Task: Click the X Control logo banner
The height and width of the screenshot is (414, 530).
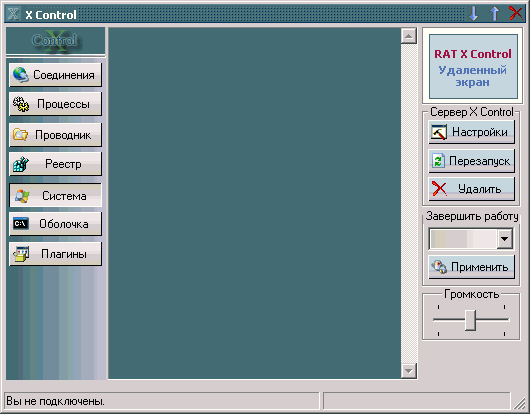Action: [55, 41]
